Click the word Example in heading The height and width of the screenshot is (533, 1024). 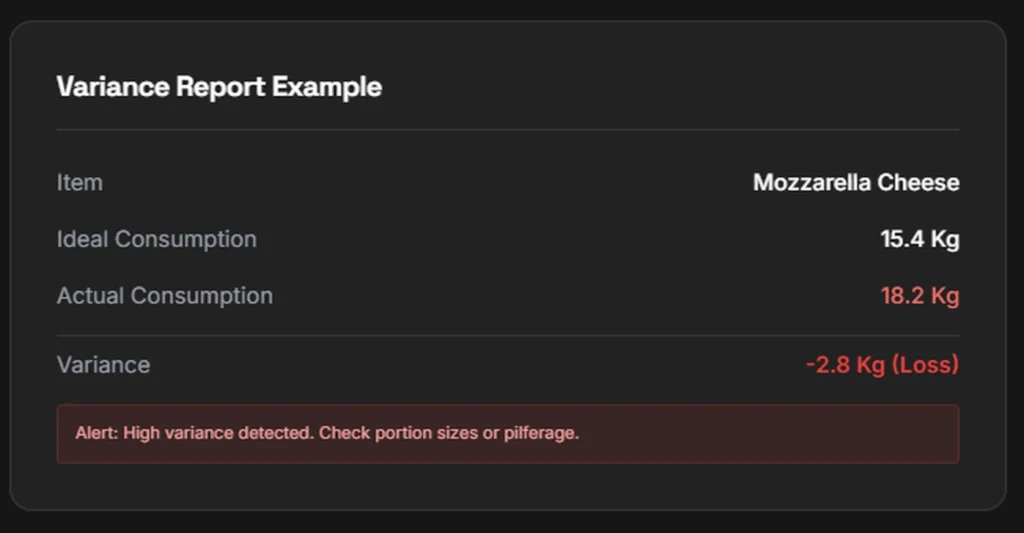point(327,87)
